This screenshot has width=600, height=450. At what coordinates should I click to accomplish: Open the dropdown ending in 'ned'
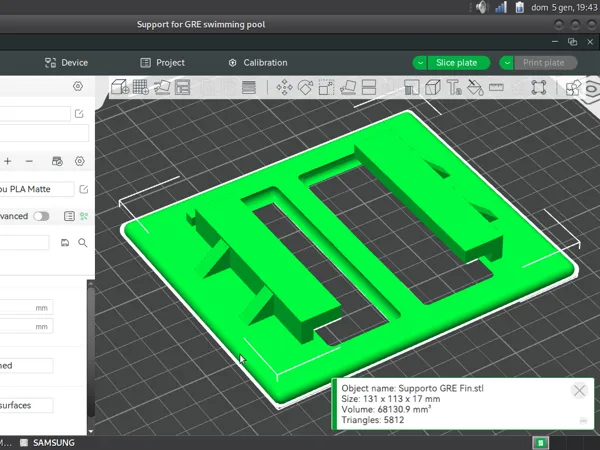[26, 365]
